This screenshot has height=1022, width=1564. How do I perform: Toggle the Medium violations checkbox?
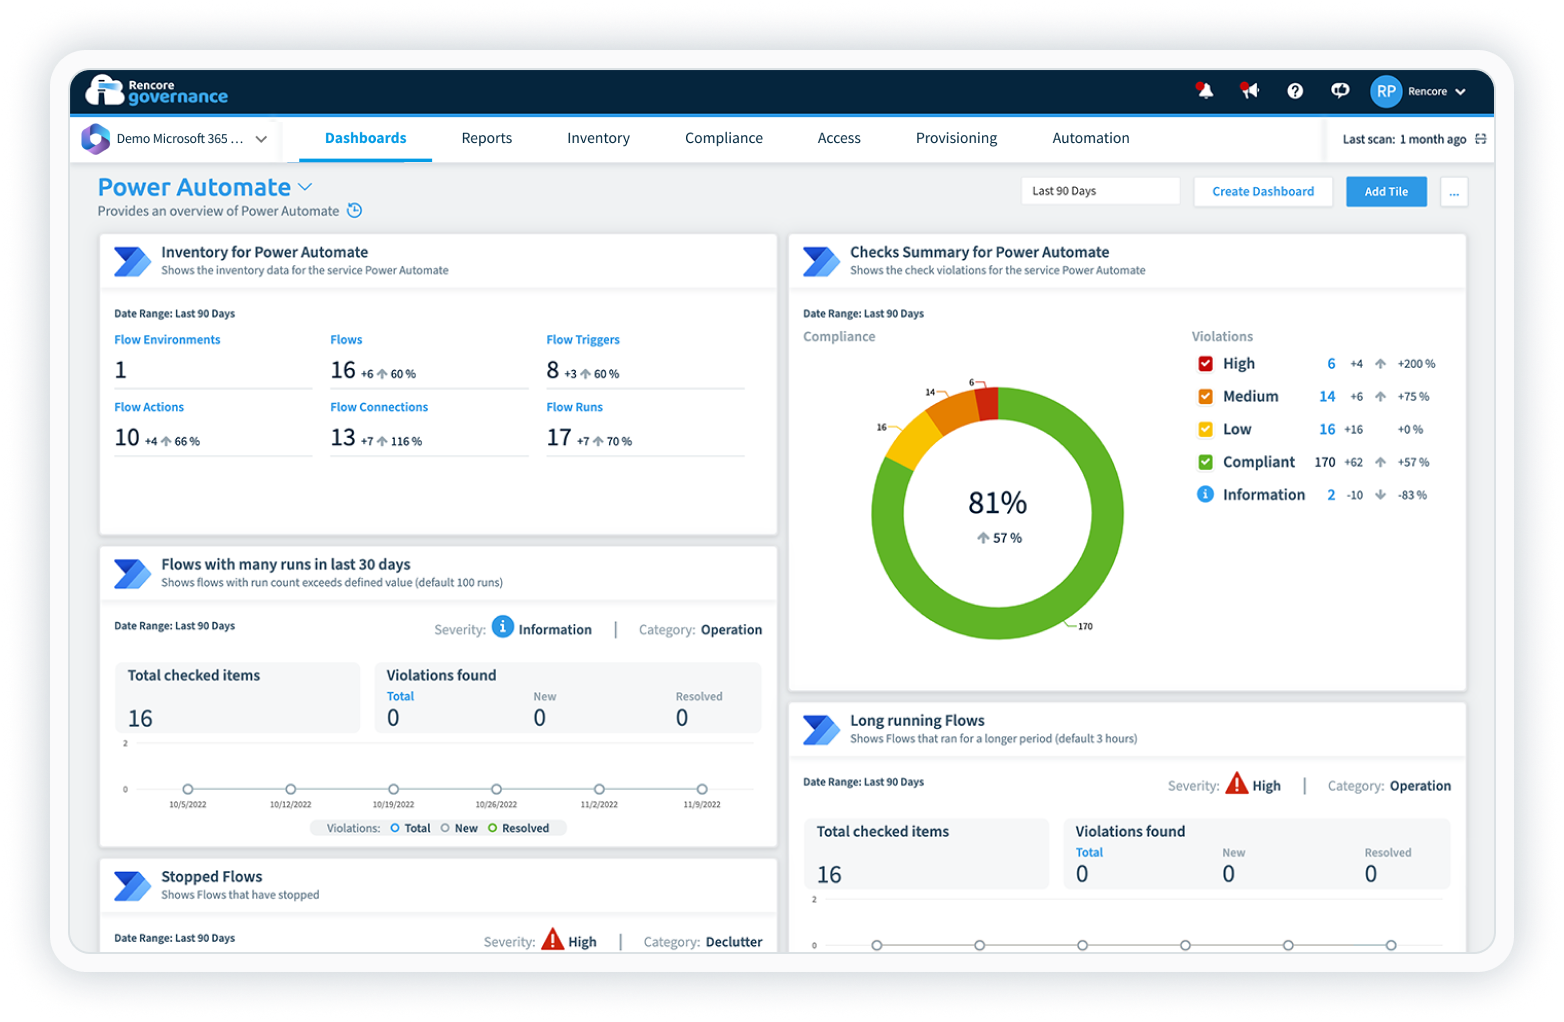[1205, 397]
